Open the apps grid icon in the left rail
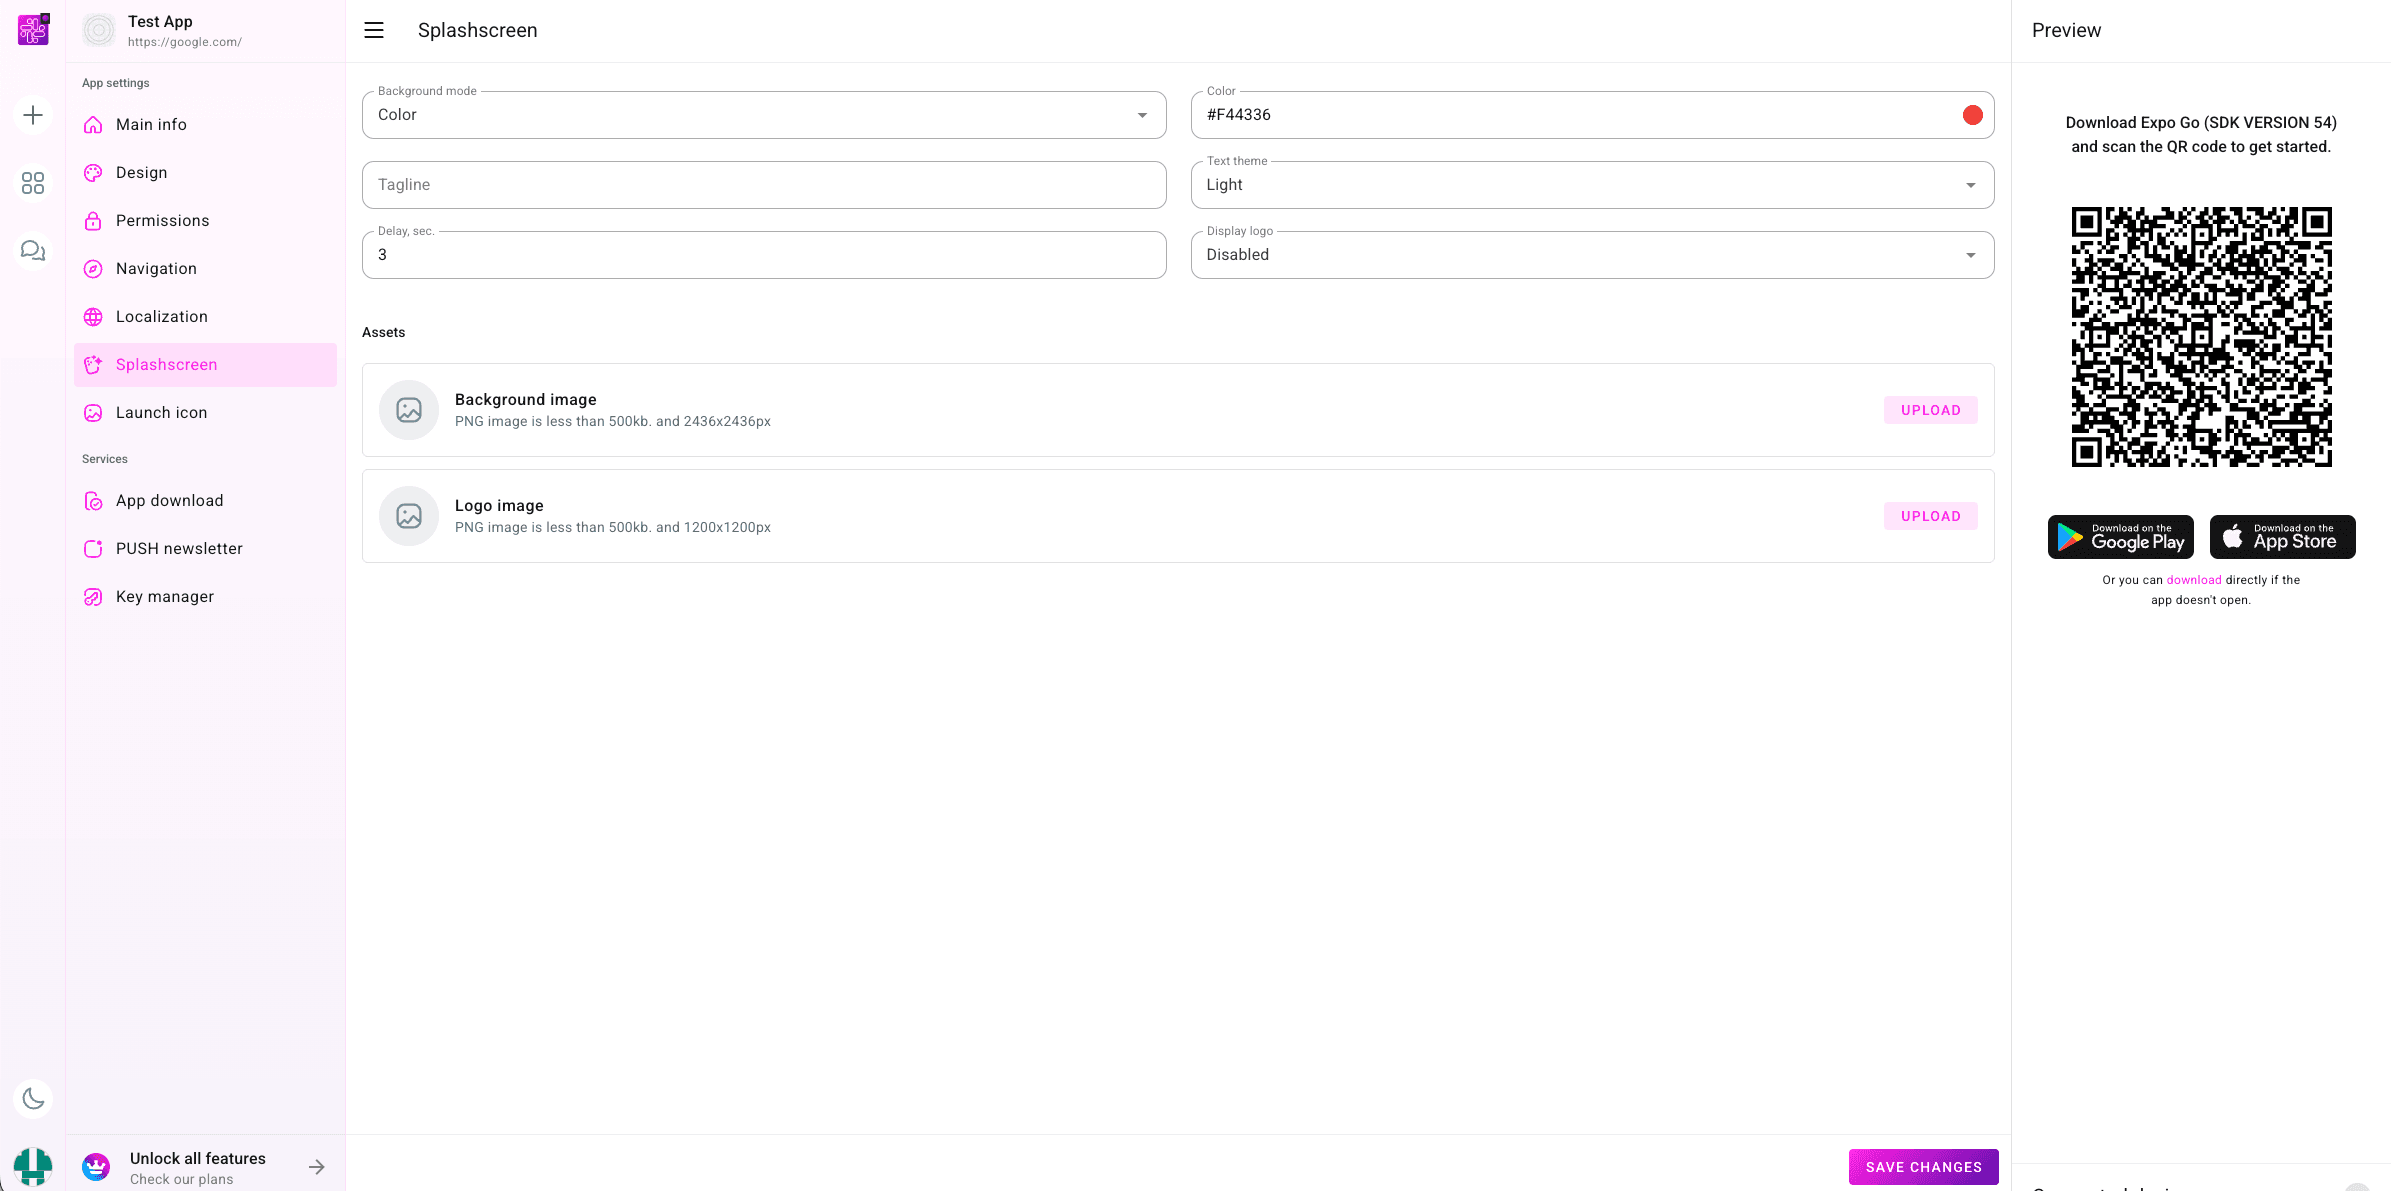2391x1191 pixels. (33, 183)
